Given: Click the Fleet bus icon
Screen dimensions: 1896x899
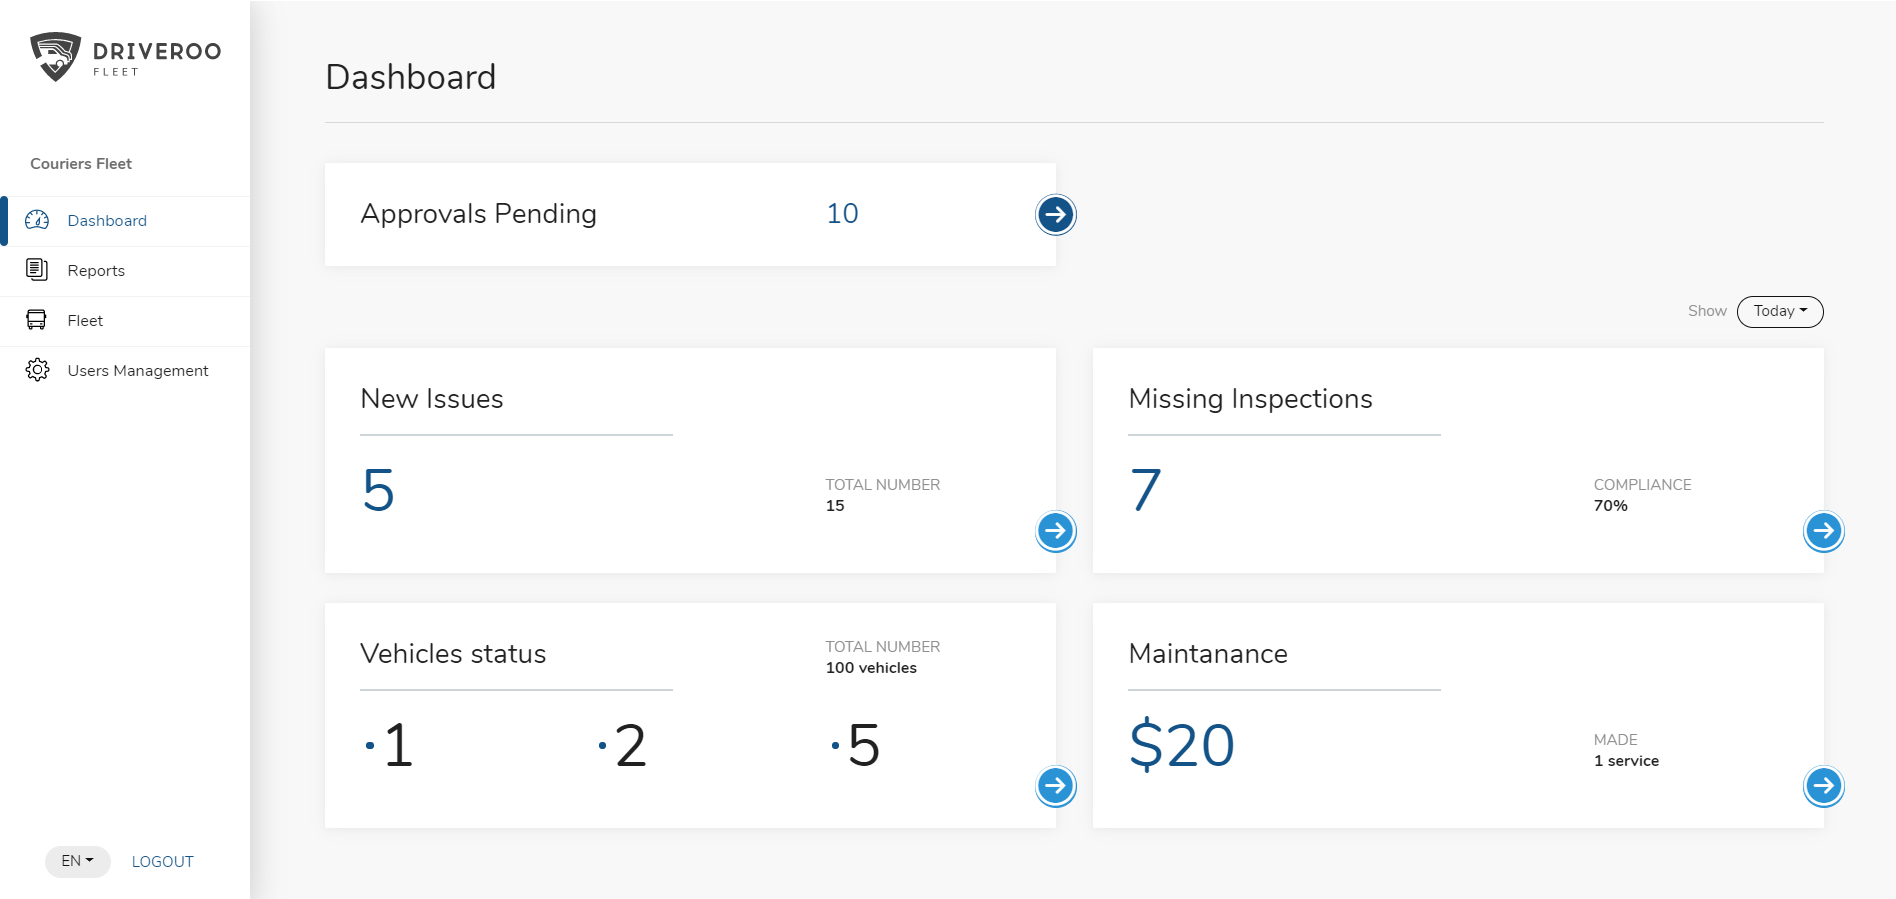Looking at the screenshot, I should pyautogui.click(x=37, y=320).
